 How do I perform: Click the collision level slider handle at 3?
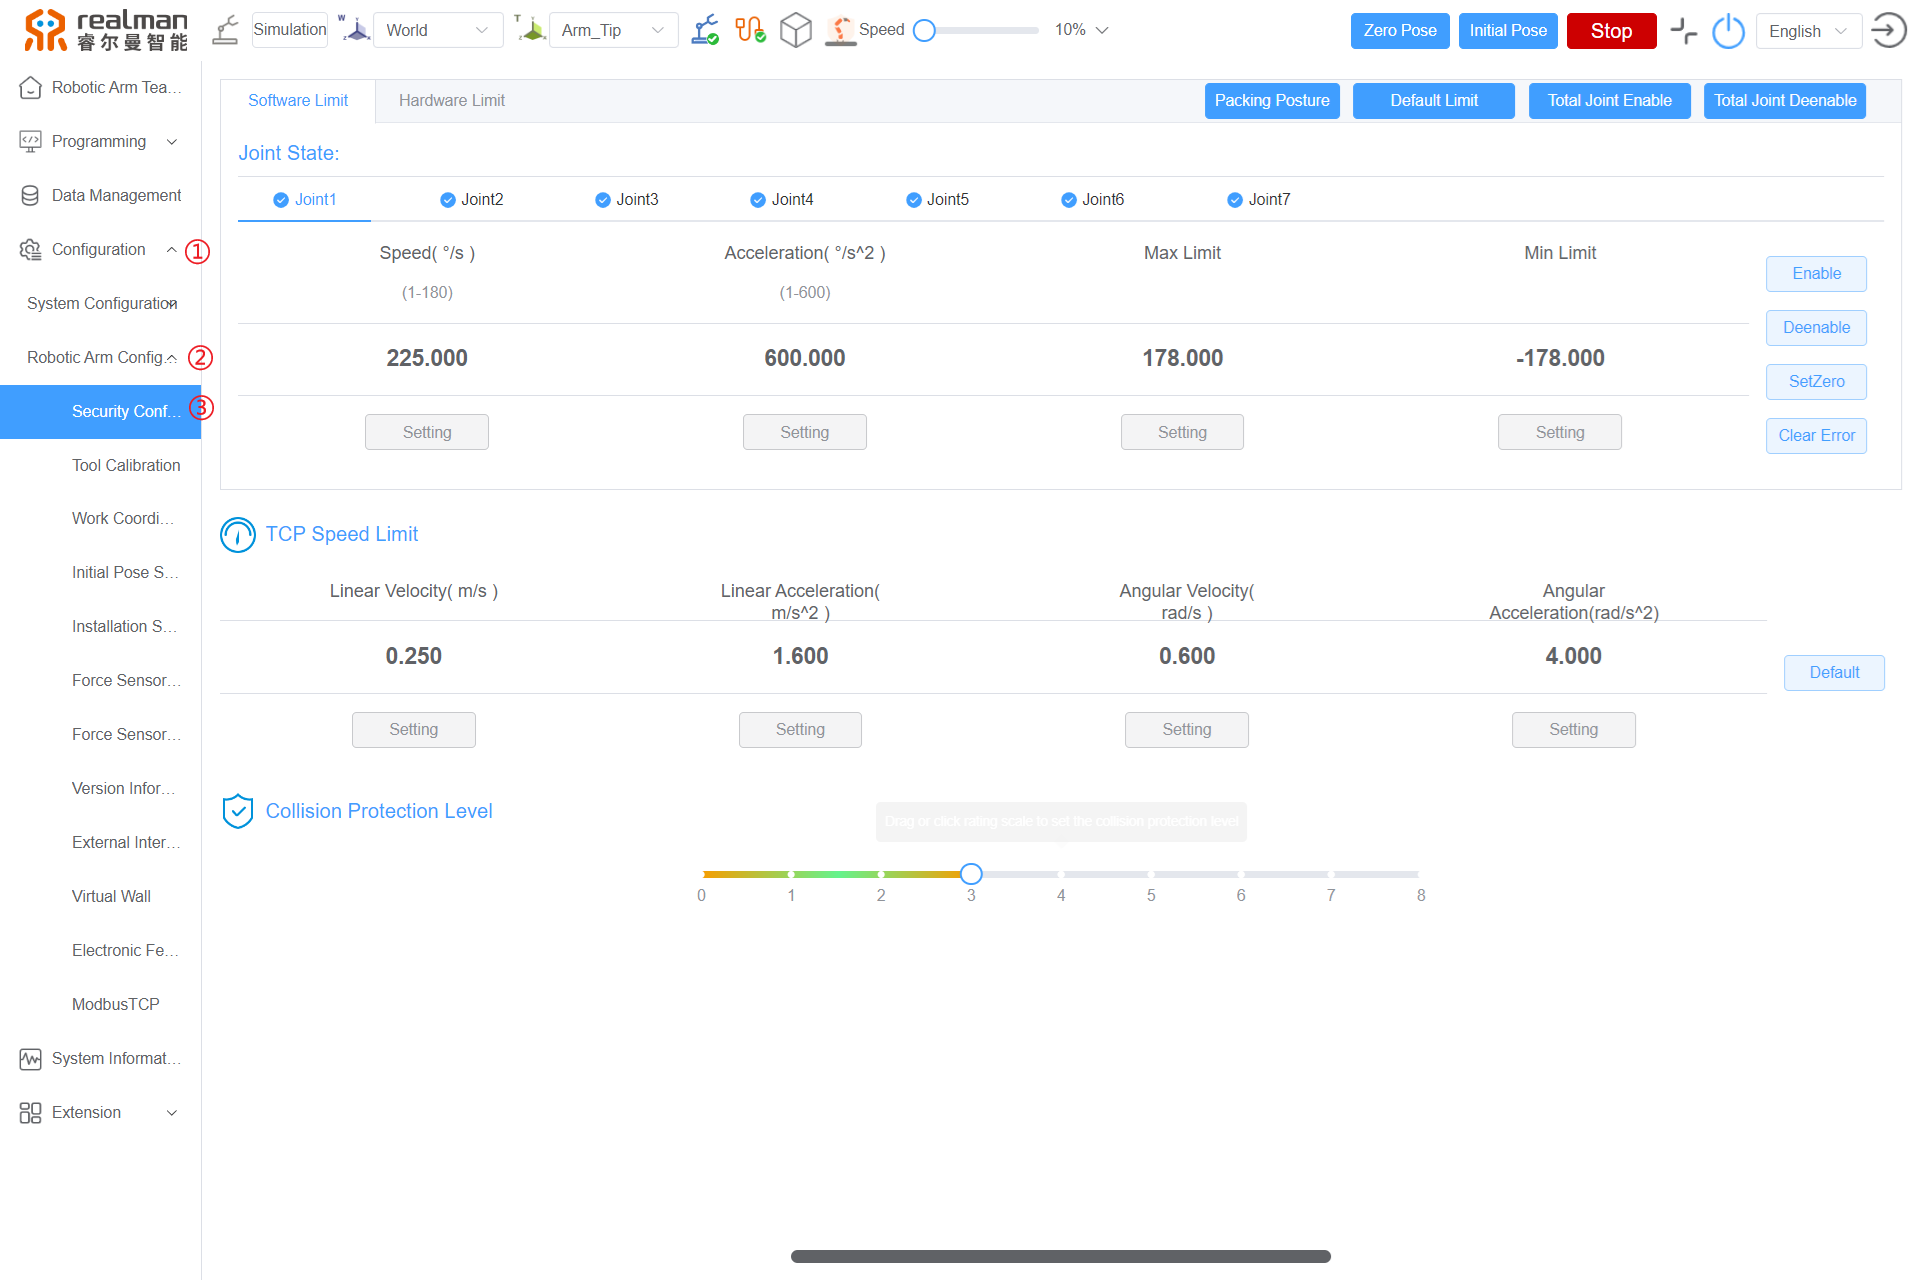click(x=971, y=874)
